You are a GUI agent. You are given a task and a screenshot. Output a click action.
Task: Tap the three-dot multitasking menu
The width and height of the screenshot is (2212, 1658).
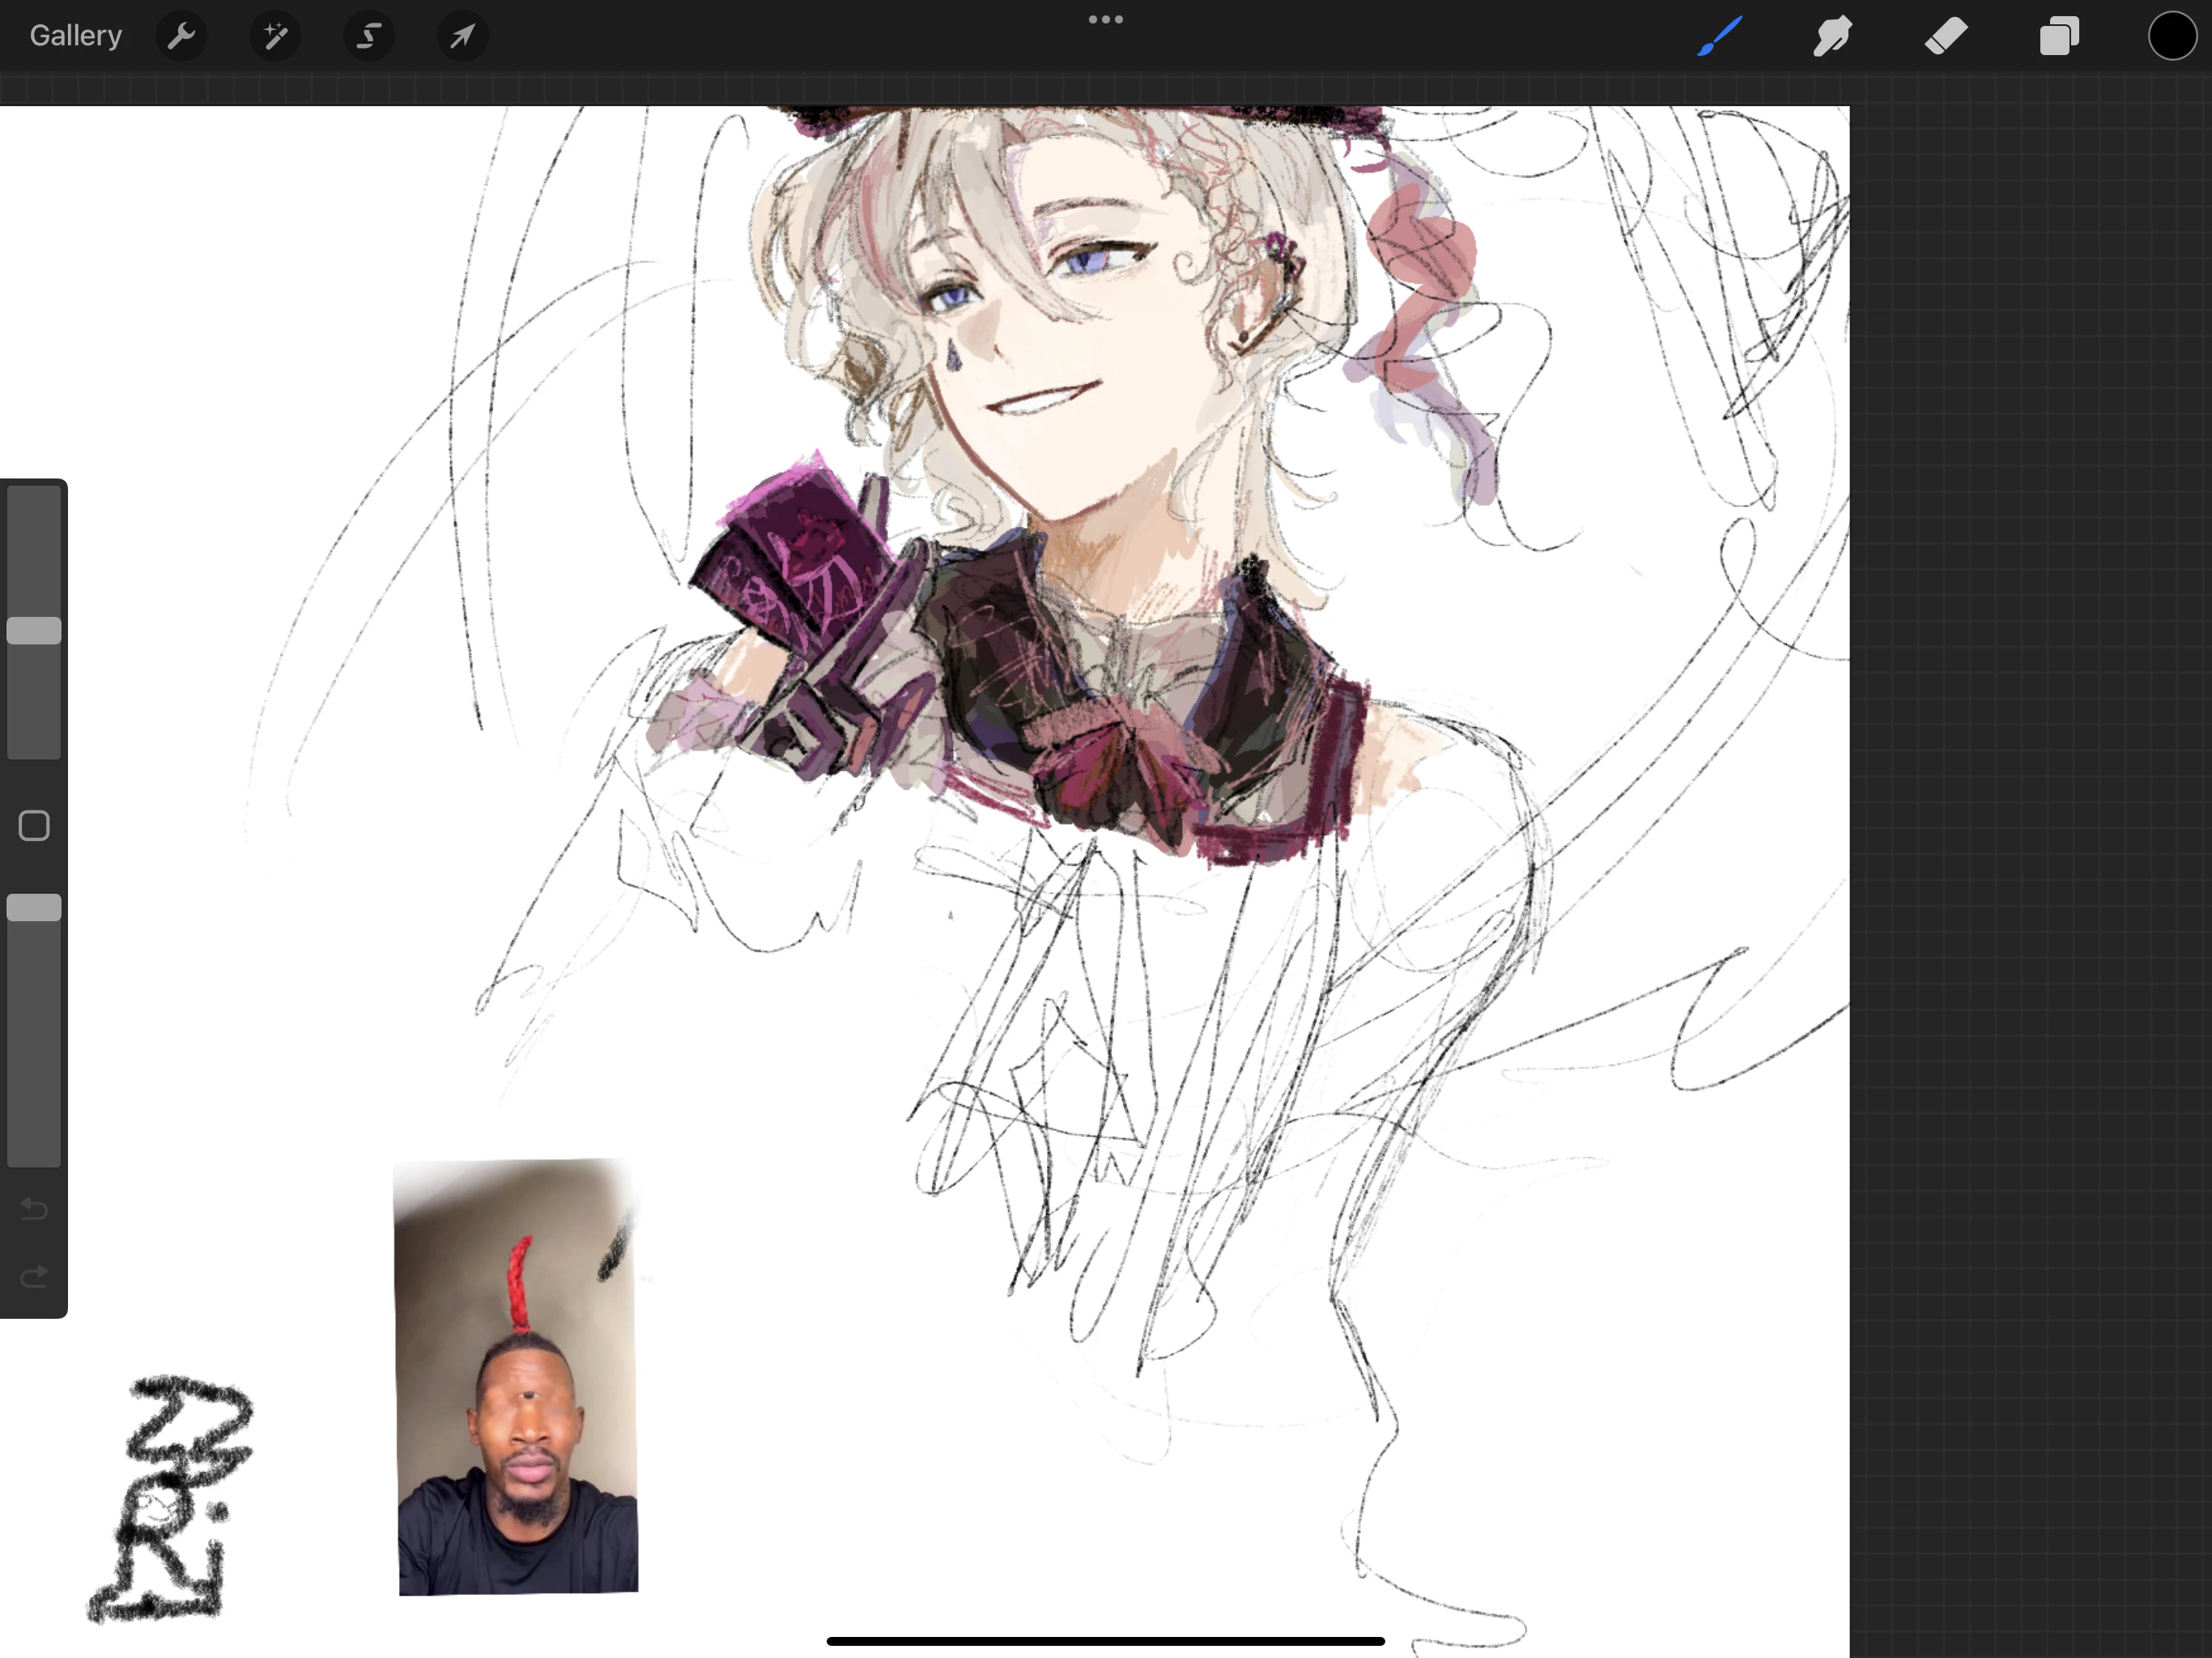1105,19
